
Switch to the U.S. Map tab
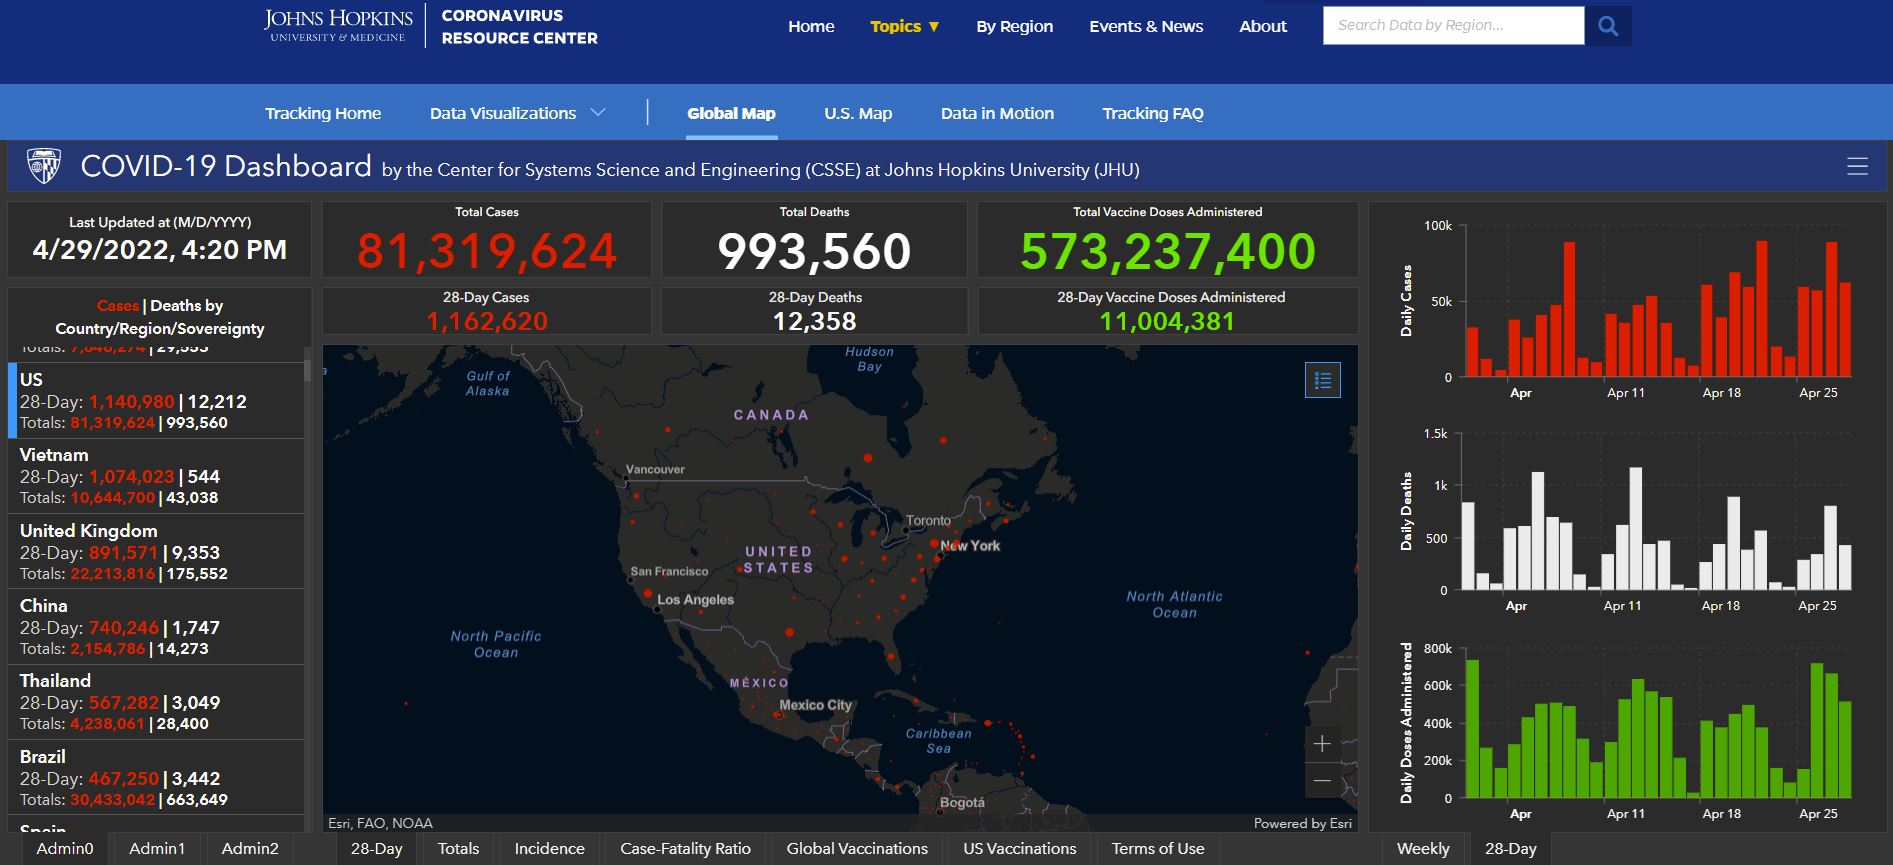(858, 113)
